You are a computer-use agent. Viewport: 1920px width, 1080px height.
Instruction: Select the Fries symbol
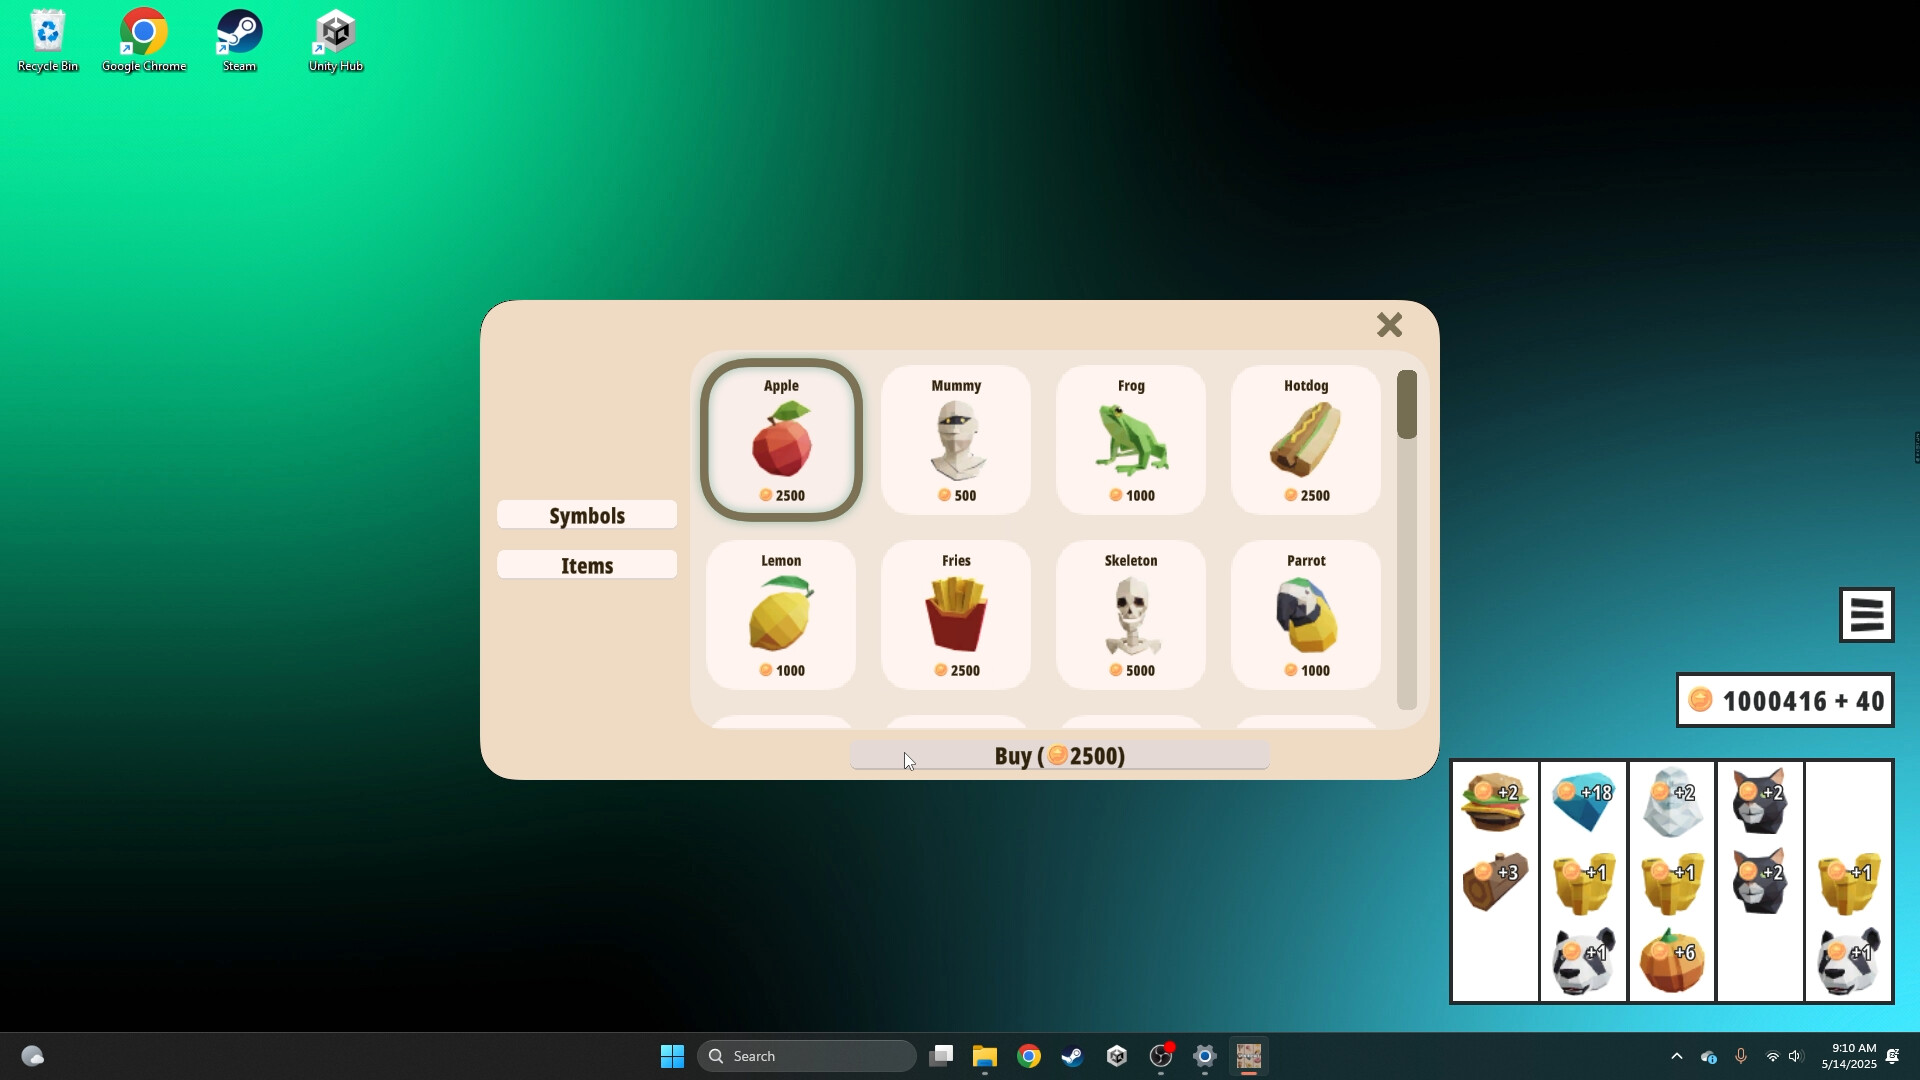point(955,615)
